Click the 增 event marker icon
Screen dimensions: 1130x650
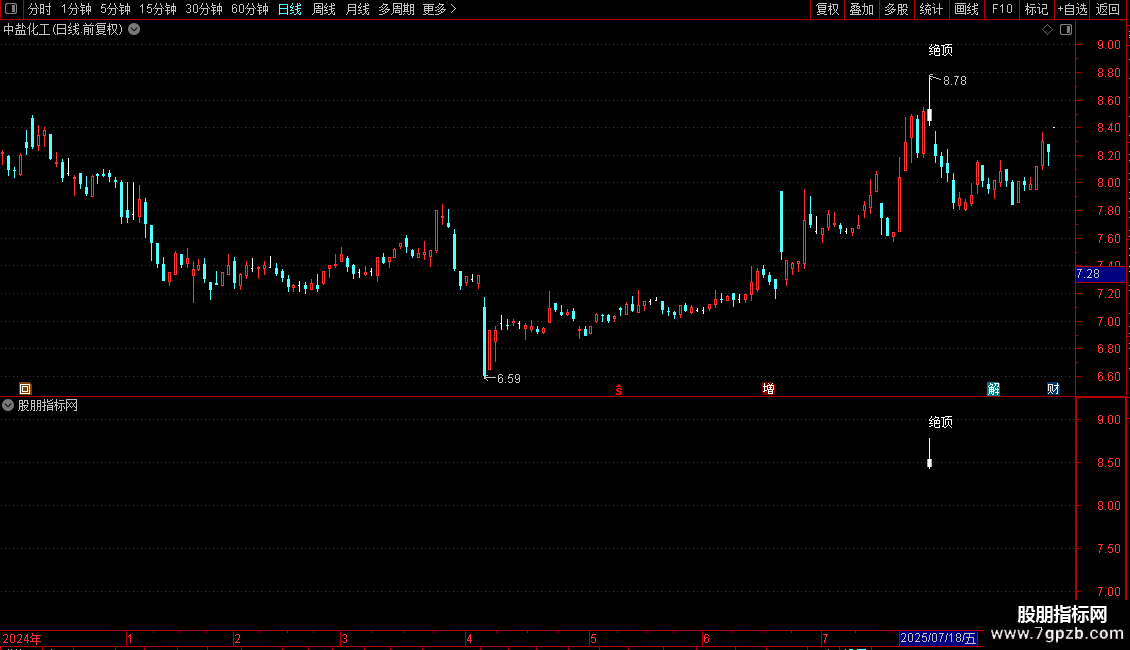pos(768,389)
